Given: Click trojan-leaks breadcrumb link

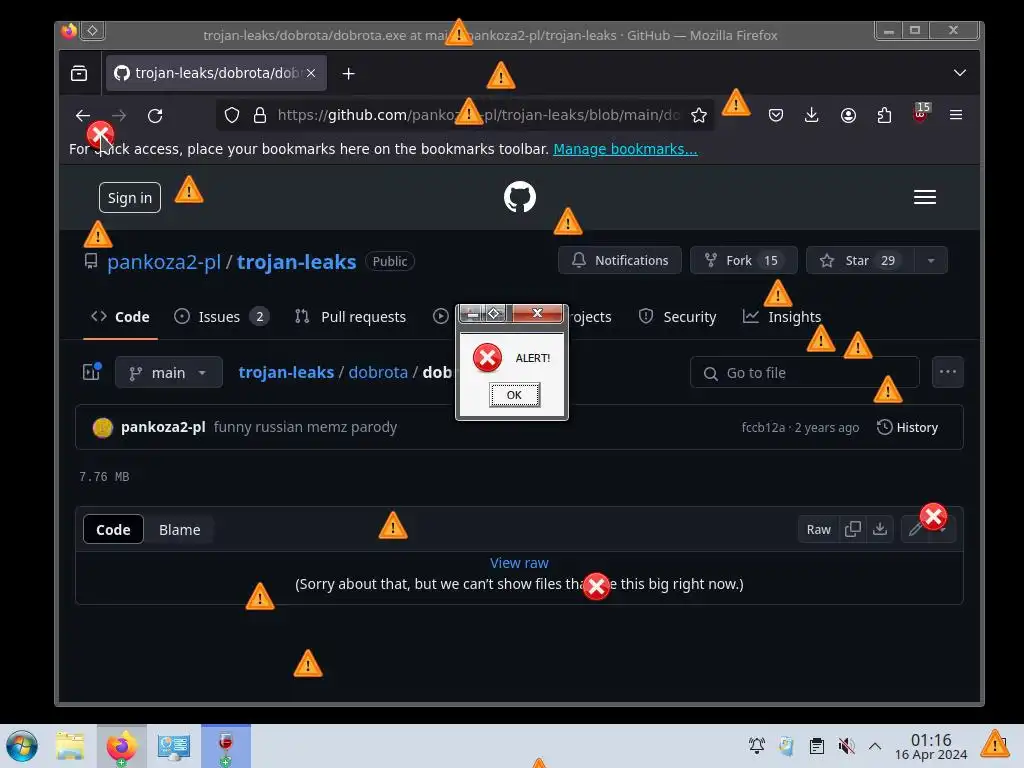Looking at the screenshot, I should tap(286, 372).
